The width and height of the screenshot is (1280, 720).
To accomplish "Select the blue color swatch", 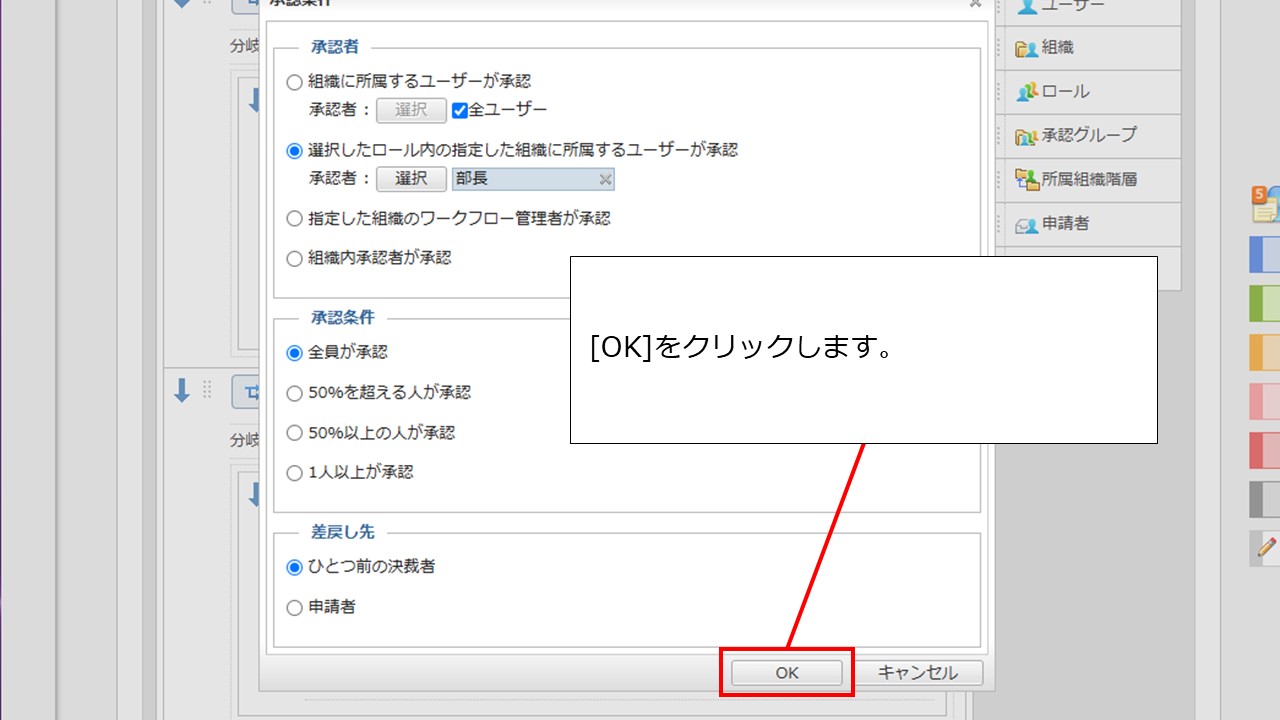I will tap(1264, 255).
